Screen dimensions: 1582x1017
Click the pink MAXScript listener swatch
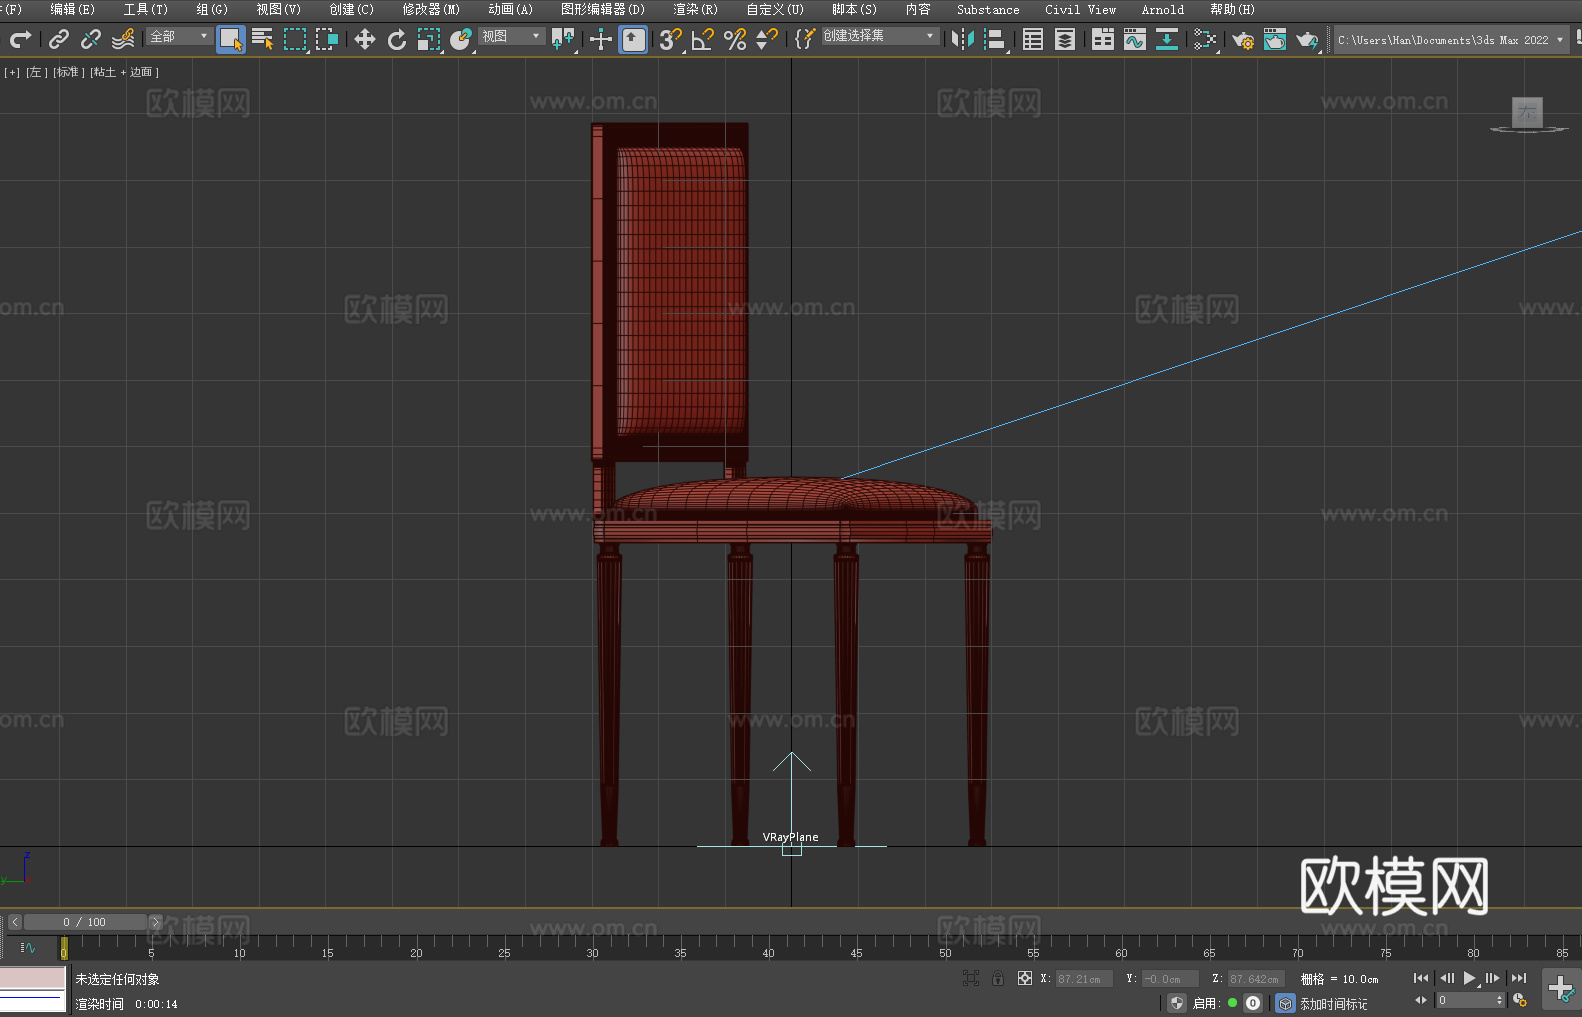33,977
